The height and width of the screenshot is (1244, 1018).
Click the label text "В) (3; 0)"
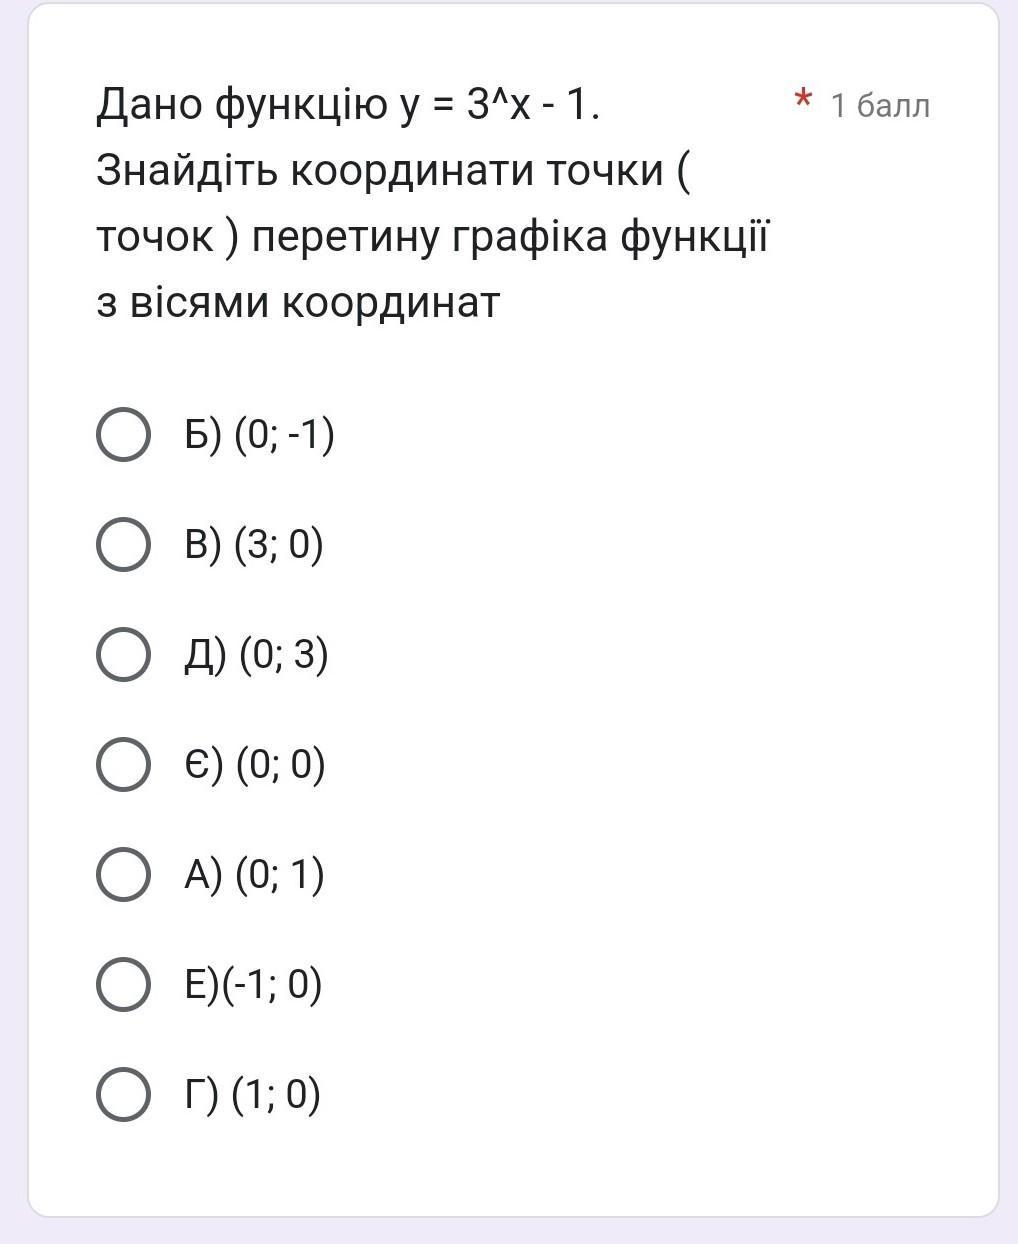254,545
